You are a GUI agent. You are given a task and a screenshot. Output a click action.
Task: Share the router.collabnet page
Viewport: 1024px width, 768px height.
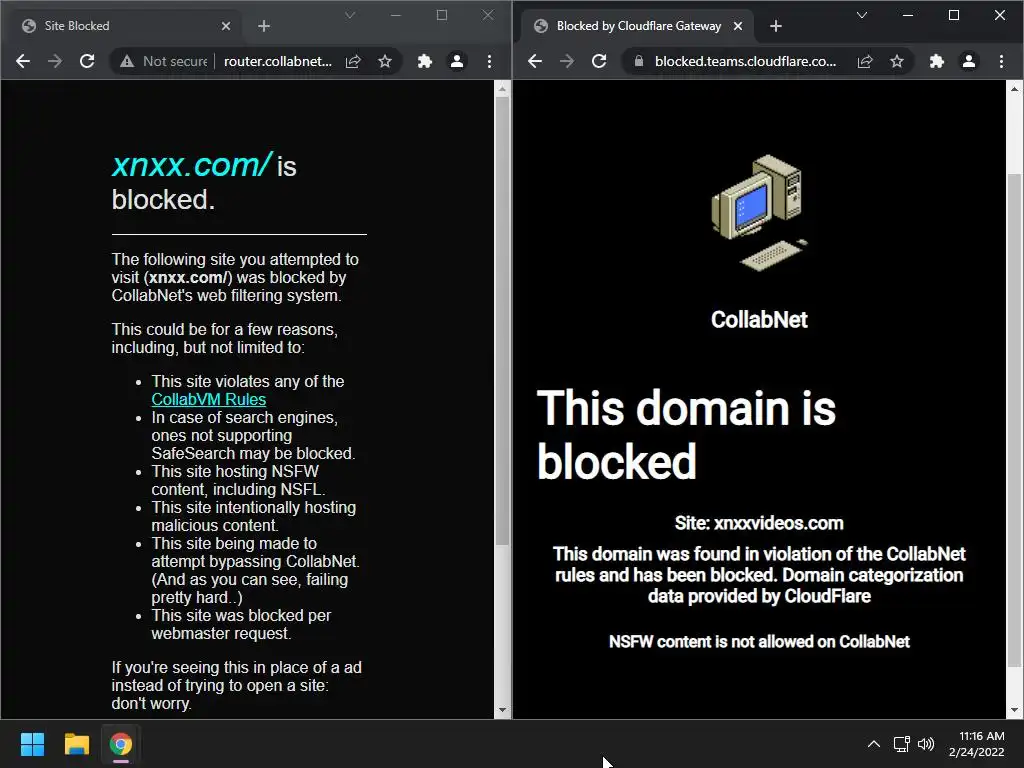pos(353,61)
